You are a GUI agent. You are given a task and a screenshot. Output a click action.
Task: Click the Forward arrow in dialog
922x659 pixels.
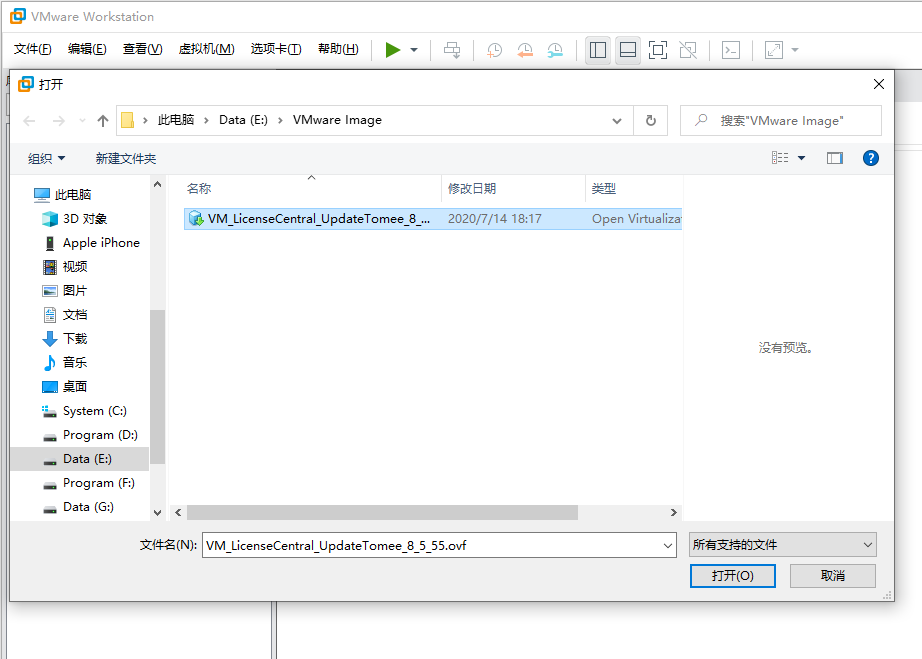[59, 121]
